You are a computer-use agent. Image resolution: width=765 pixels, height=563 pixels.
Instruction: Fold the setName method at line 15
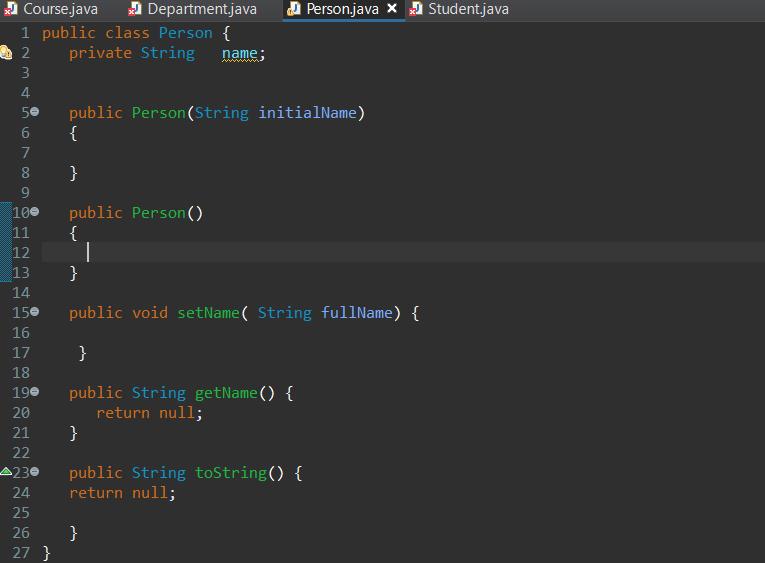pyautogui.click(x=35, y=312)
